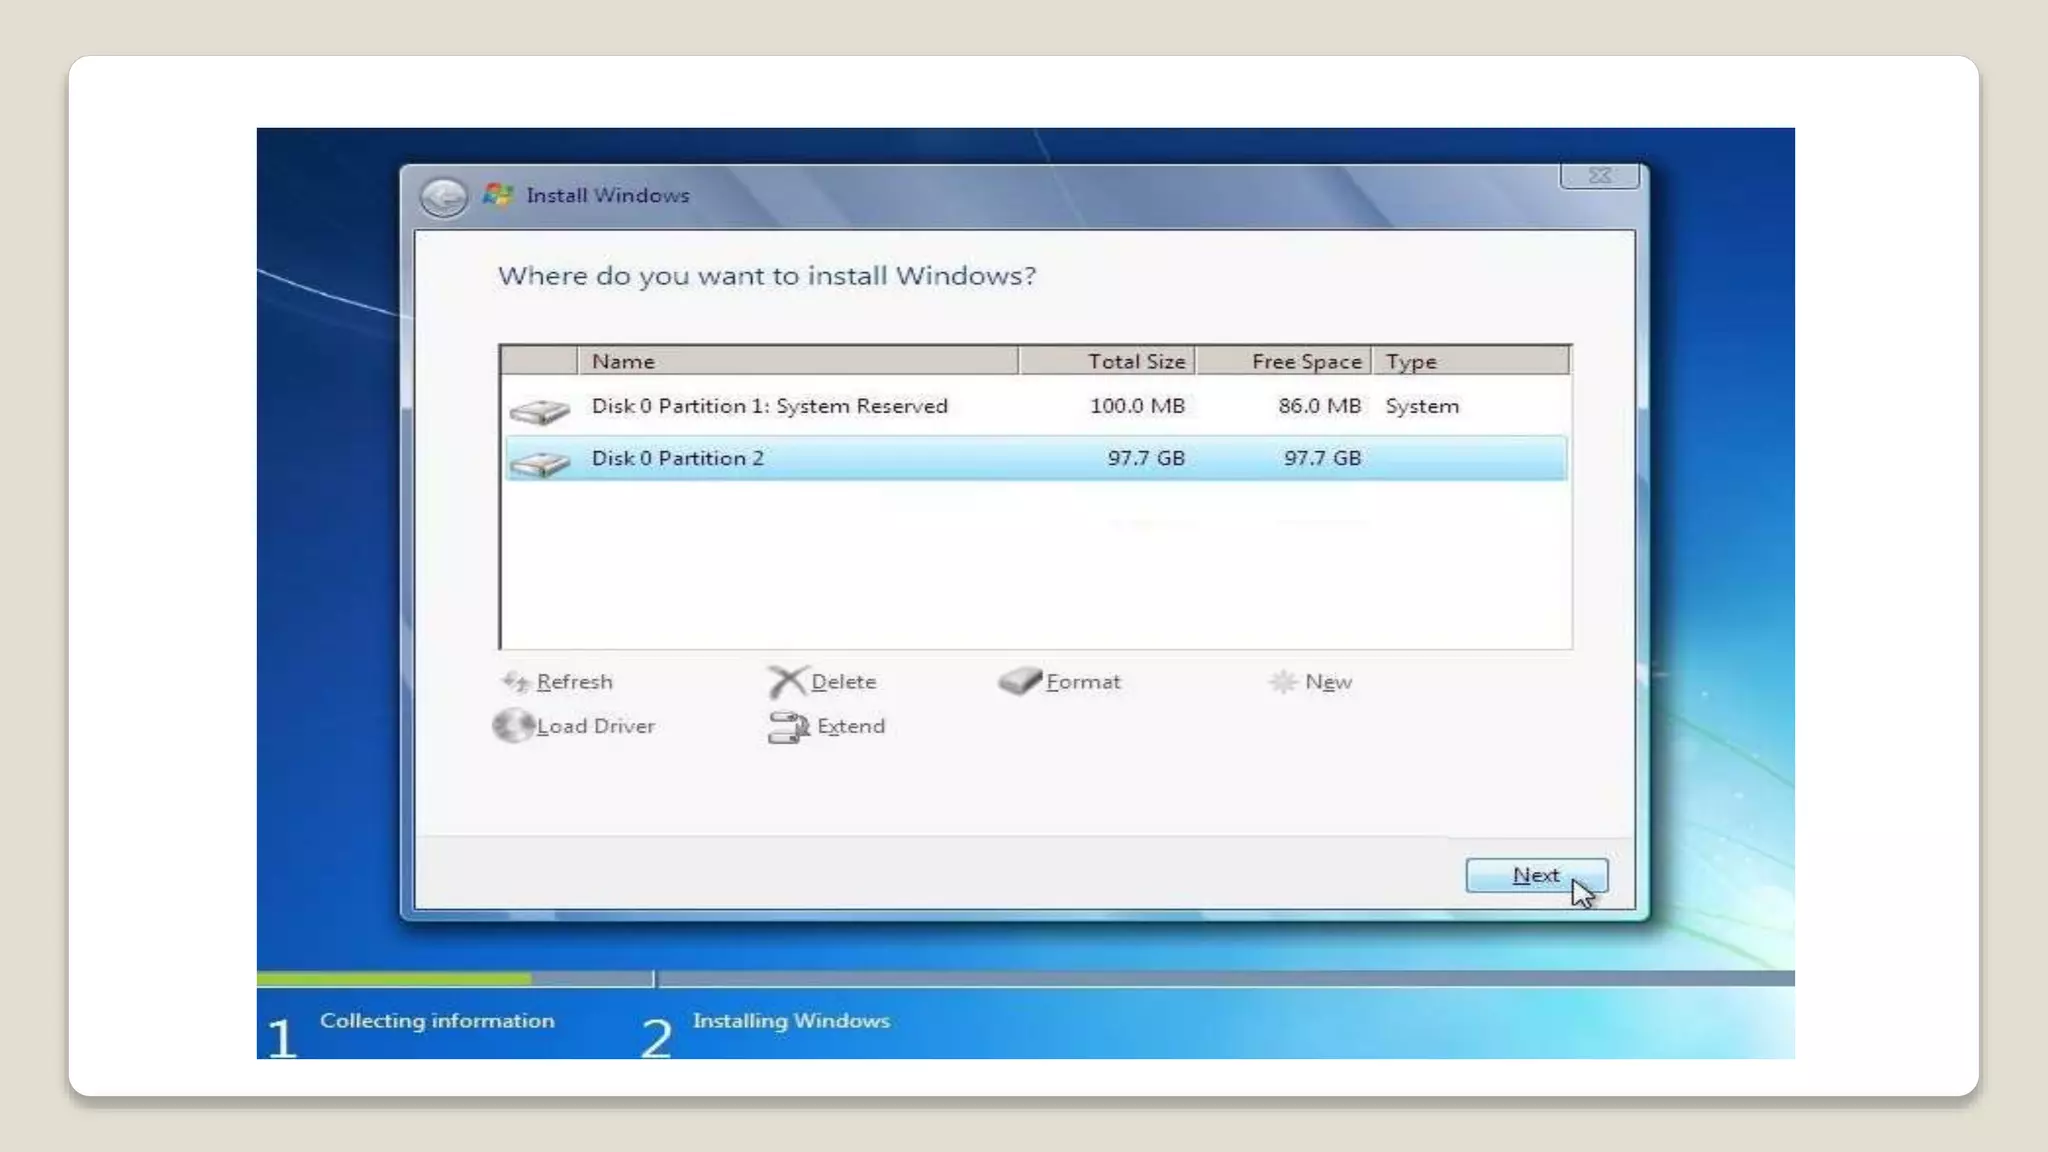This screenshot has width=2048, height=1152.
Task: Click the back arrow button
Action: [443, 197]
